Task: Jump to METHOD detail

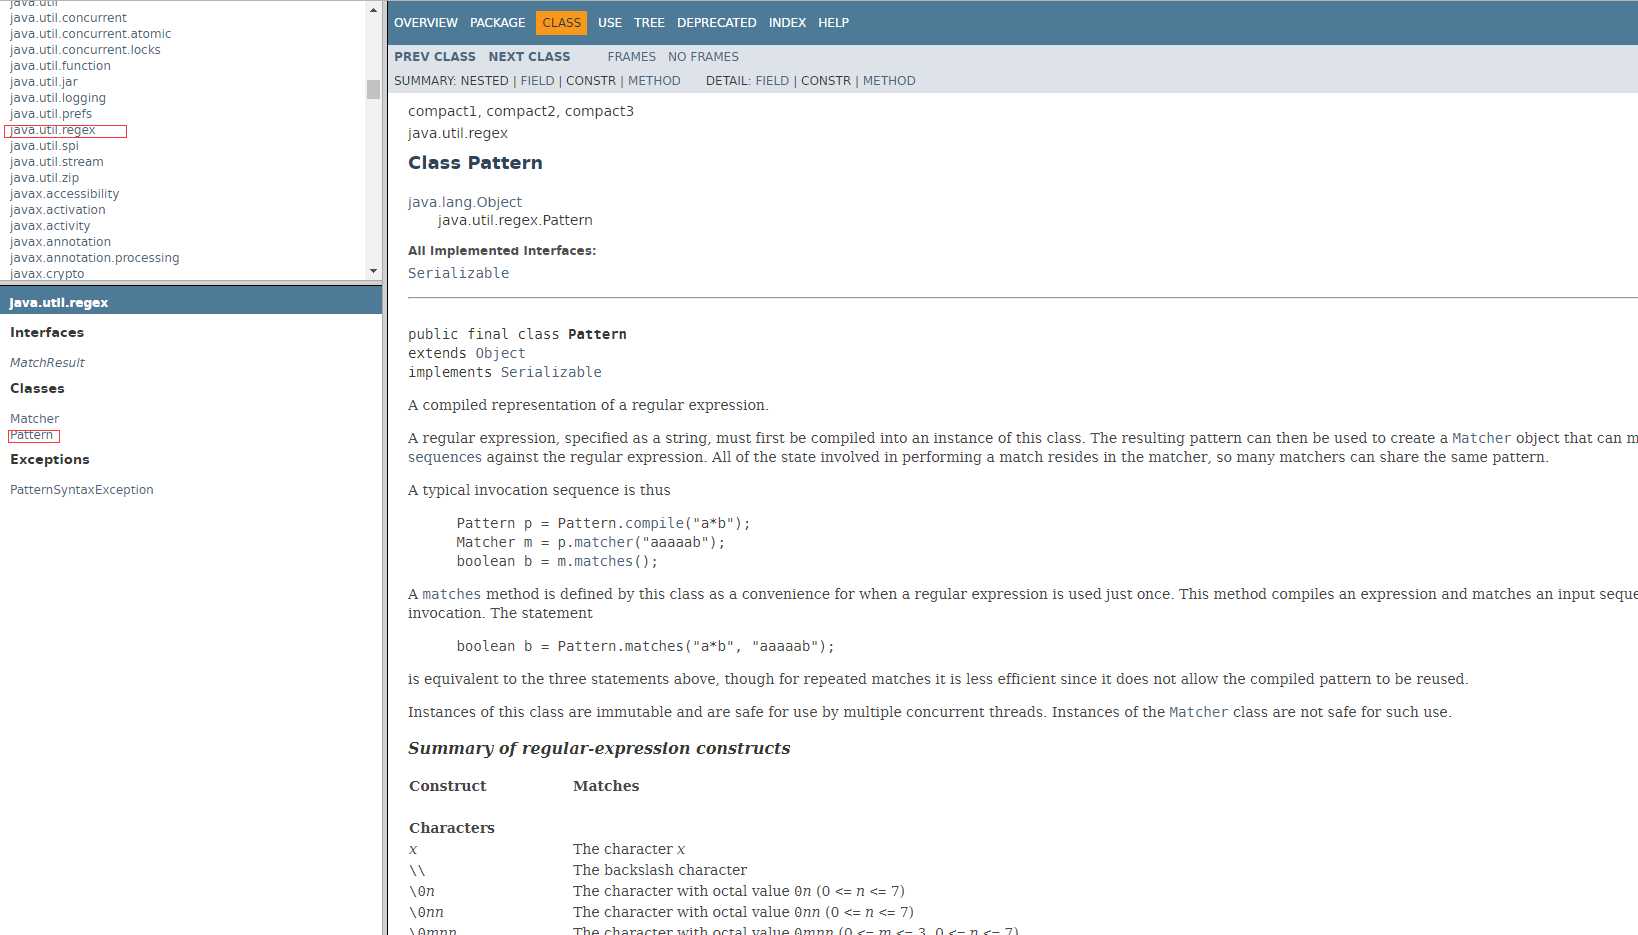Action: coord(889,81)
